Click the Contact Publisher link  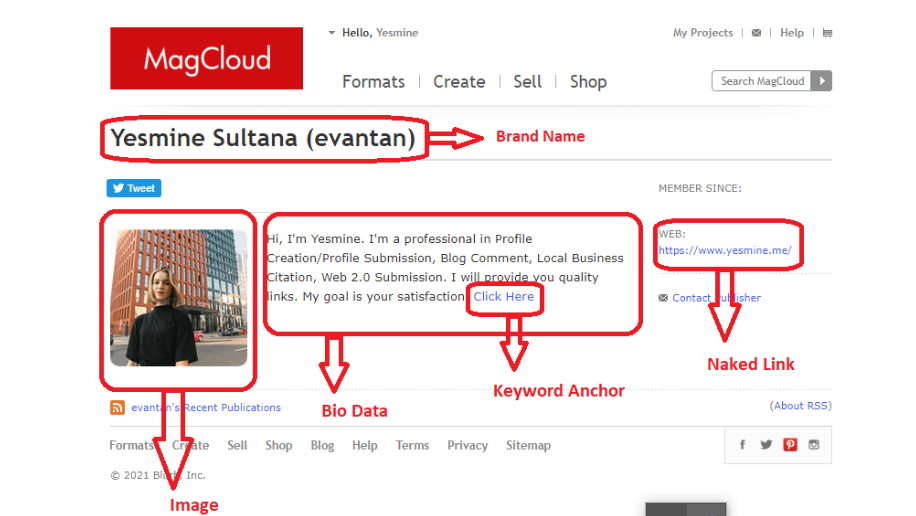point(716,298)
